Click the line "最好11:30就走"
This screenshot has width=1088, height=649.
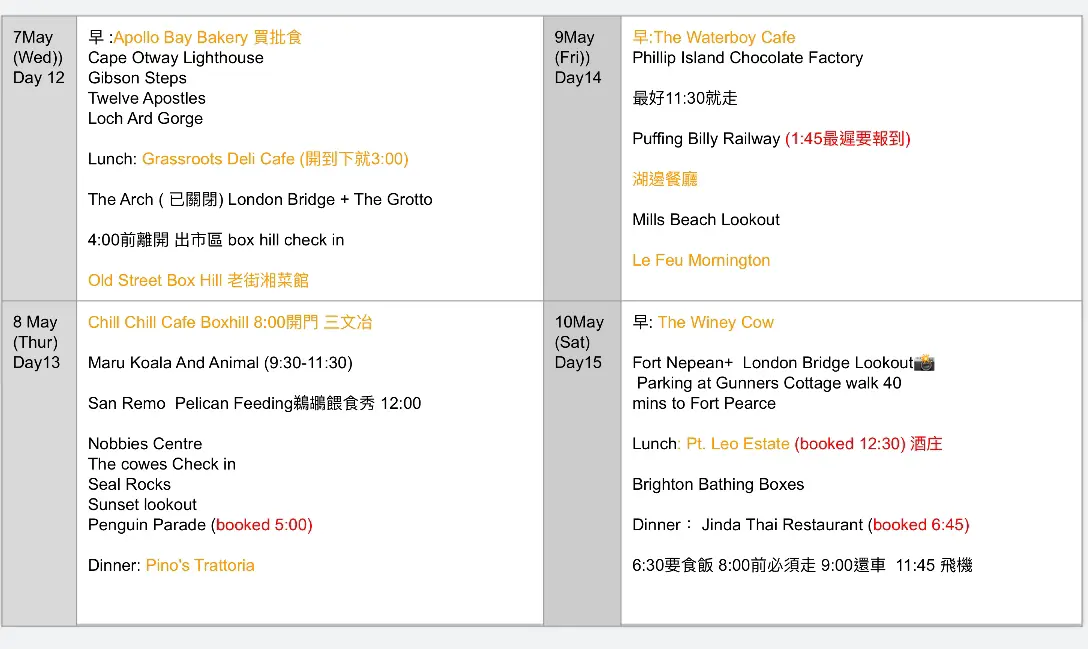click(685, 98)
